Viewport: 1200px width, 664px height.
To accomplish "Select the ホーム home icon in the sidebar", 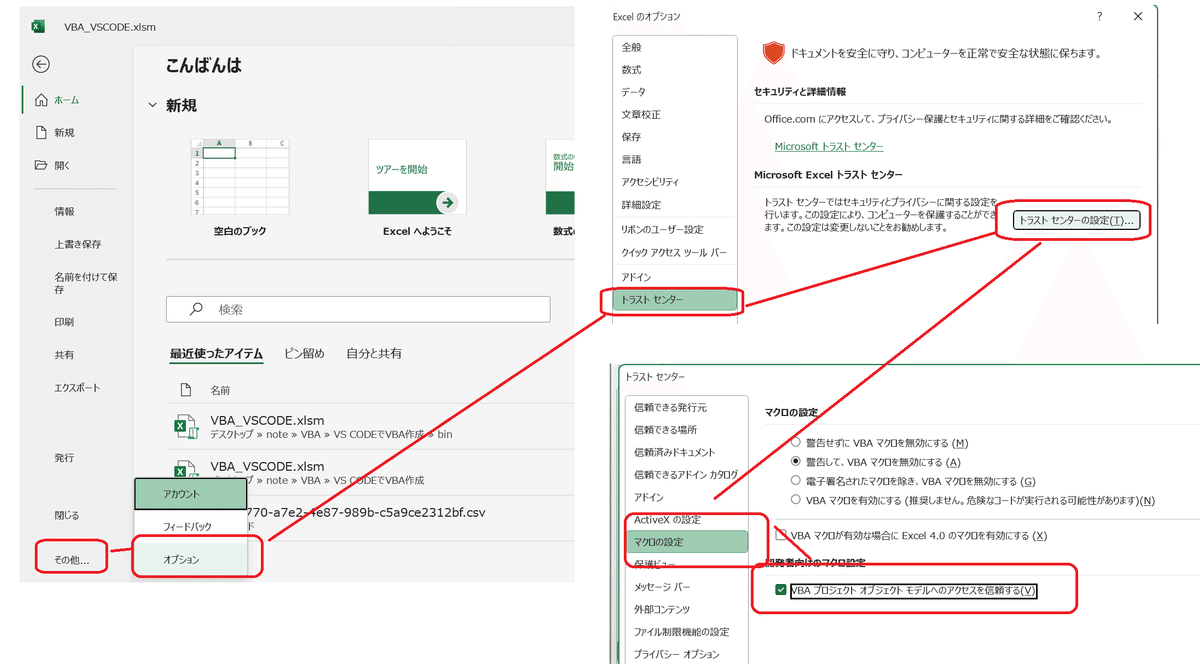I will pyautogui.click(x=42, y=98).
